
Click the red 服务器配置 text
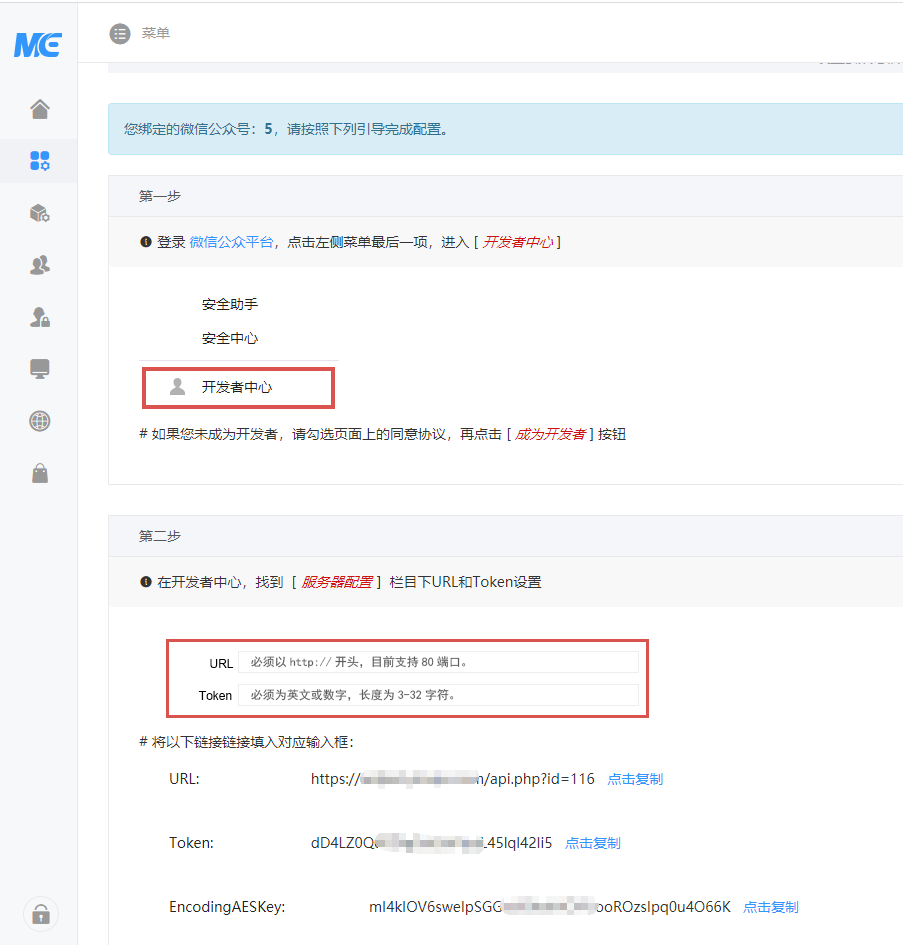click(x=337, y=582)
